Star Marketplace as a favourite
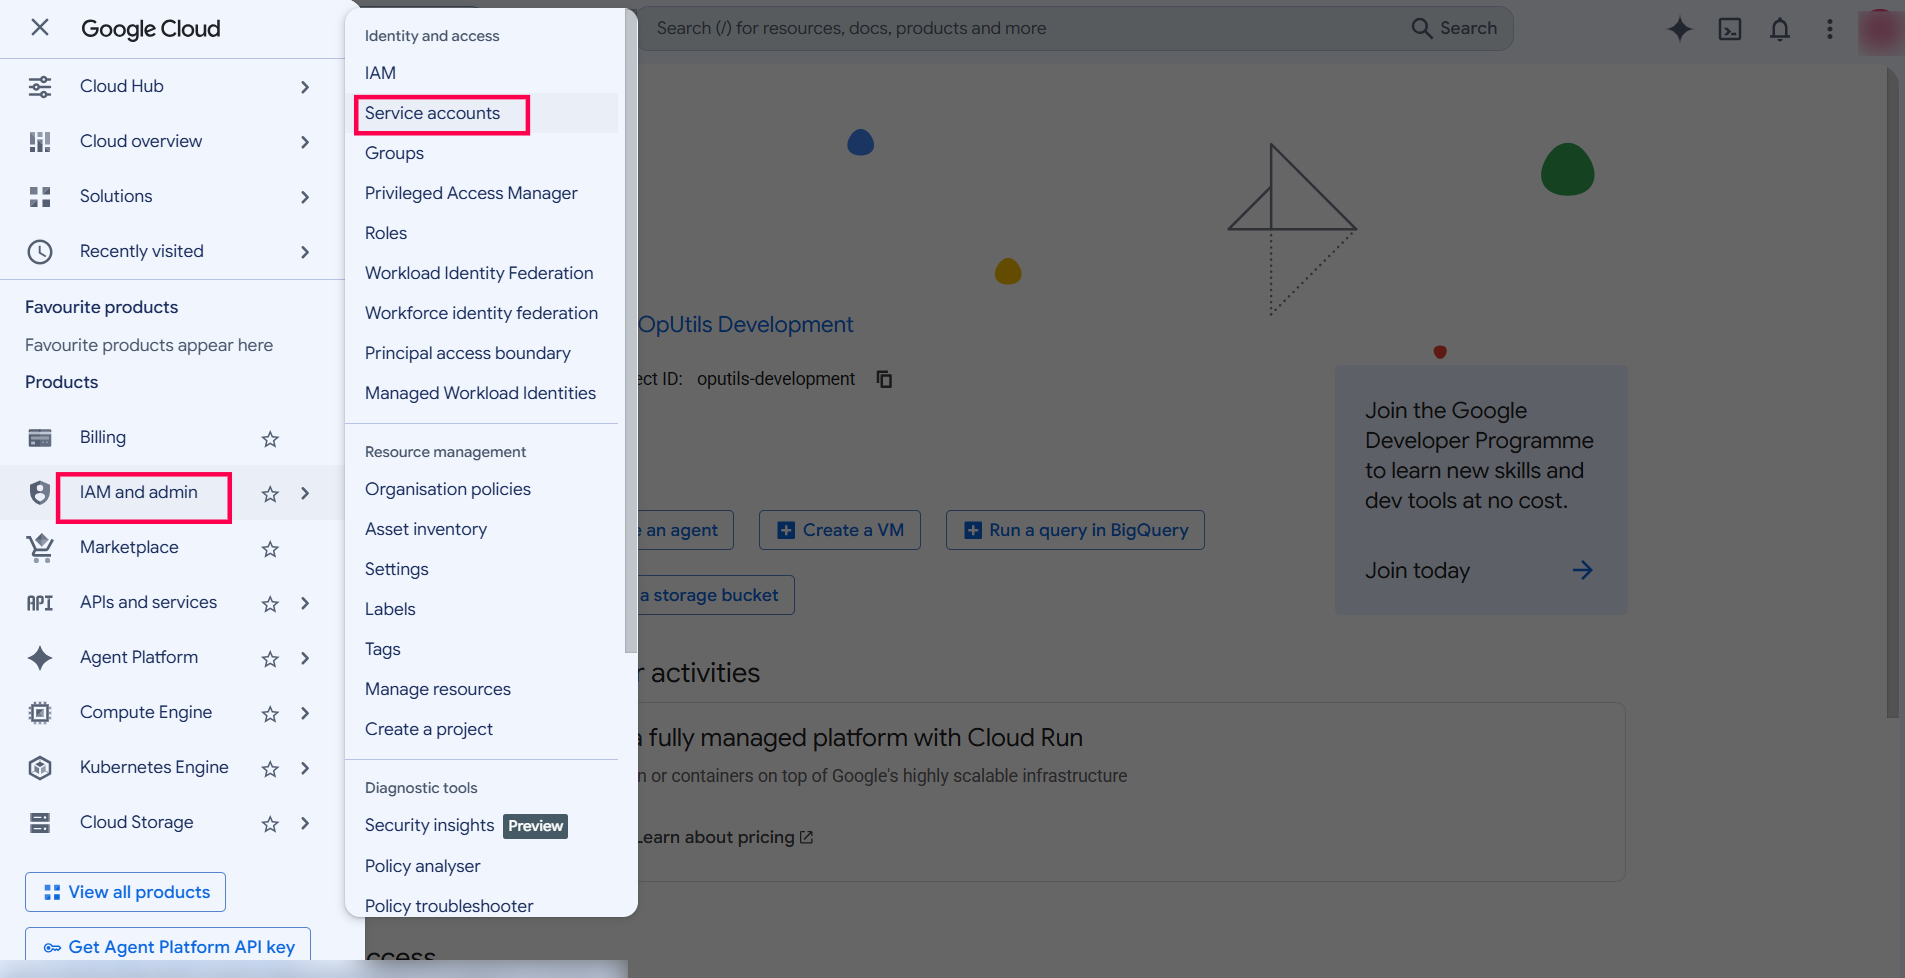The image size is (1905, 978). [270, 548]
